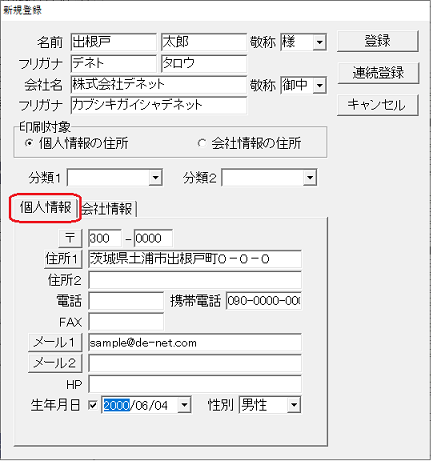Click the 〒 postal code lookup button

click(x=70, y=238)
